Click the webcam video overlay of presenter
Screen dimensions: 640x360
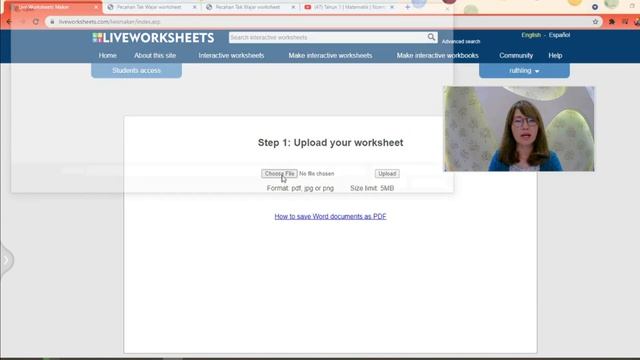(x=519, y=129)
